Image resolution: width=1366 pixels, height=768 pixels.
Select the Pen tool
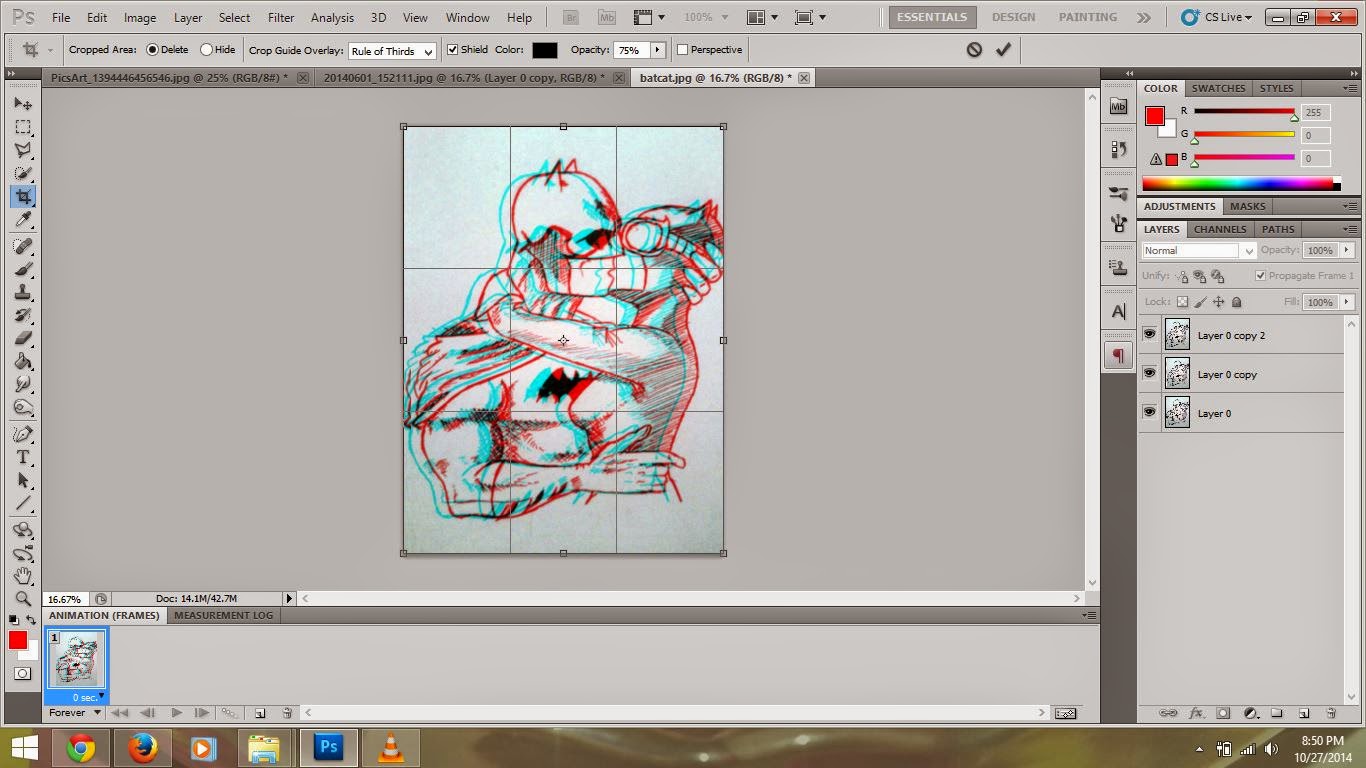[x=23, y=434]
